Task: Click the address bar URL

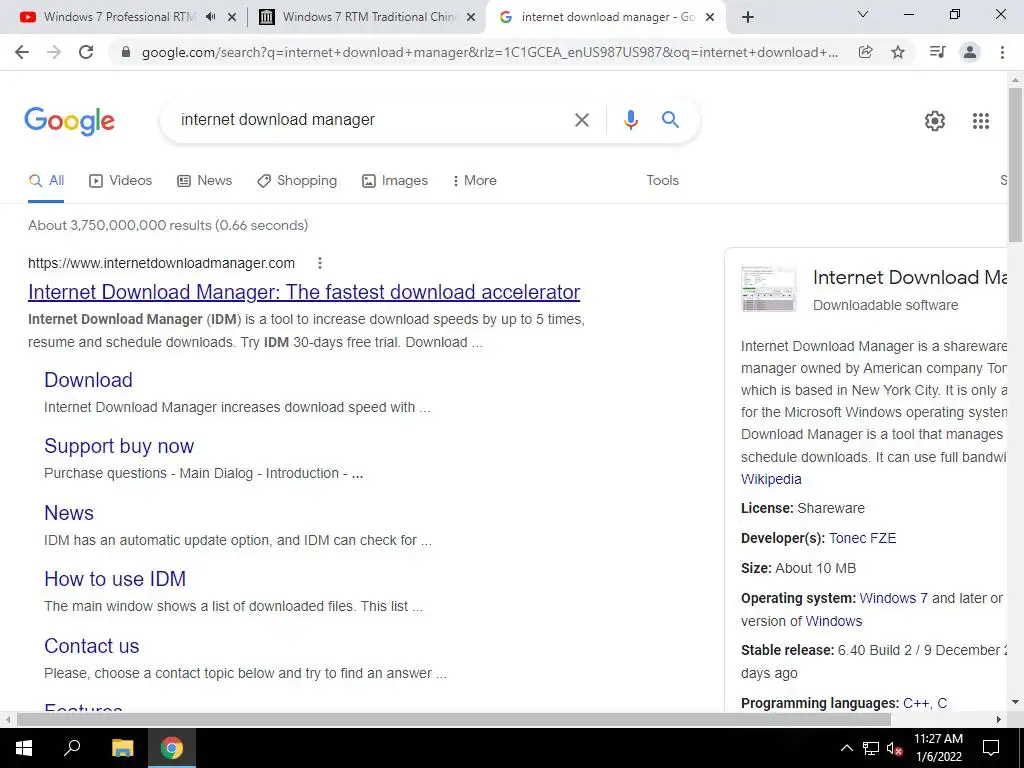Action: click(x=490, y=52)
